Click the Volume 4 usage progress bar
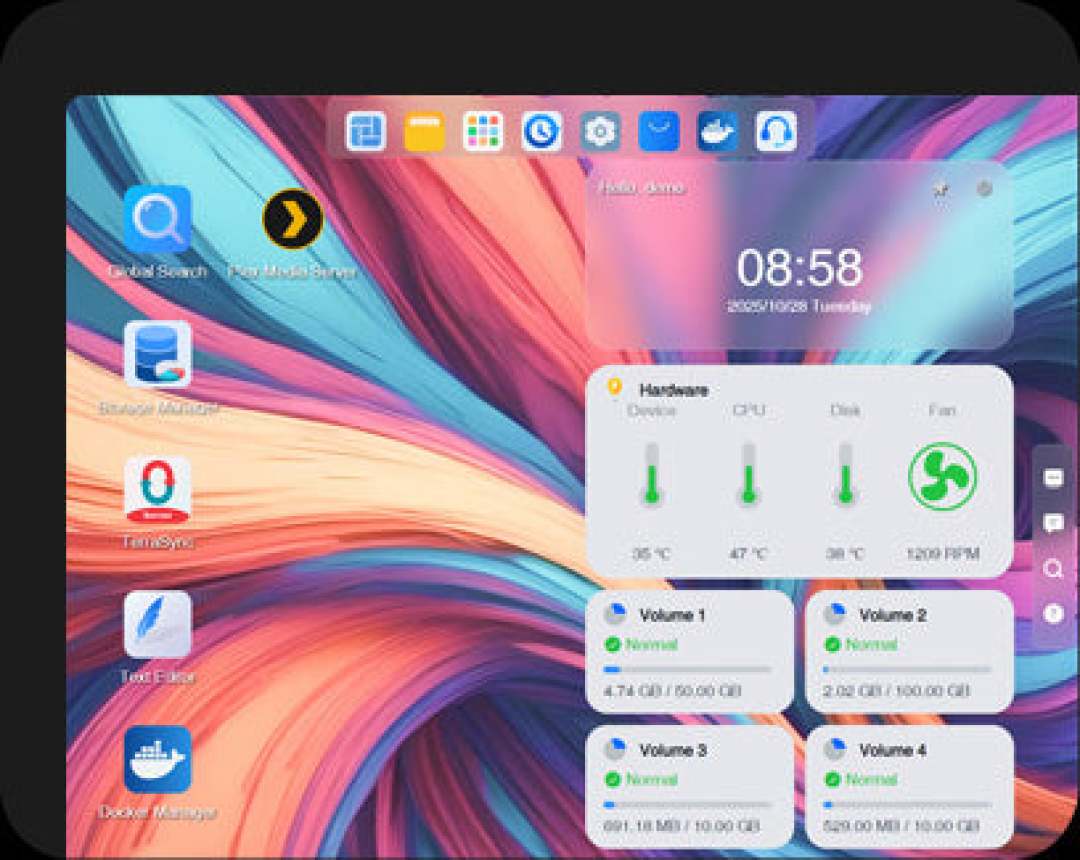This screenshot has height=860, width=1080. pos(907,804)
